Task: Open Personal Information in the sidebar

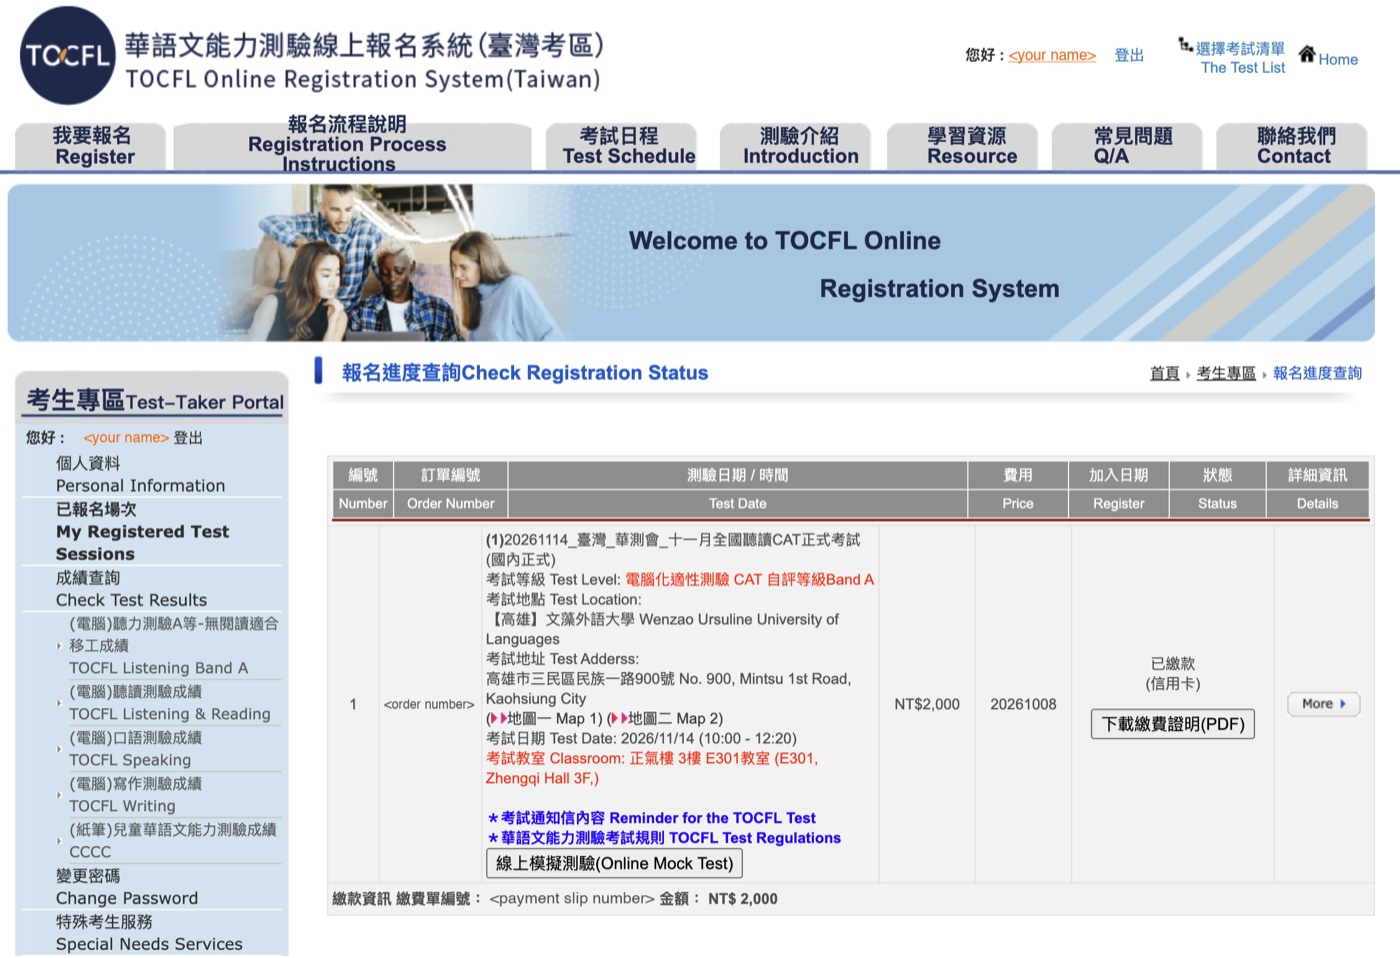Action: point(140,475)
